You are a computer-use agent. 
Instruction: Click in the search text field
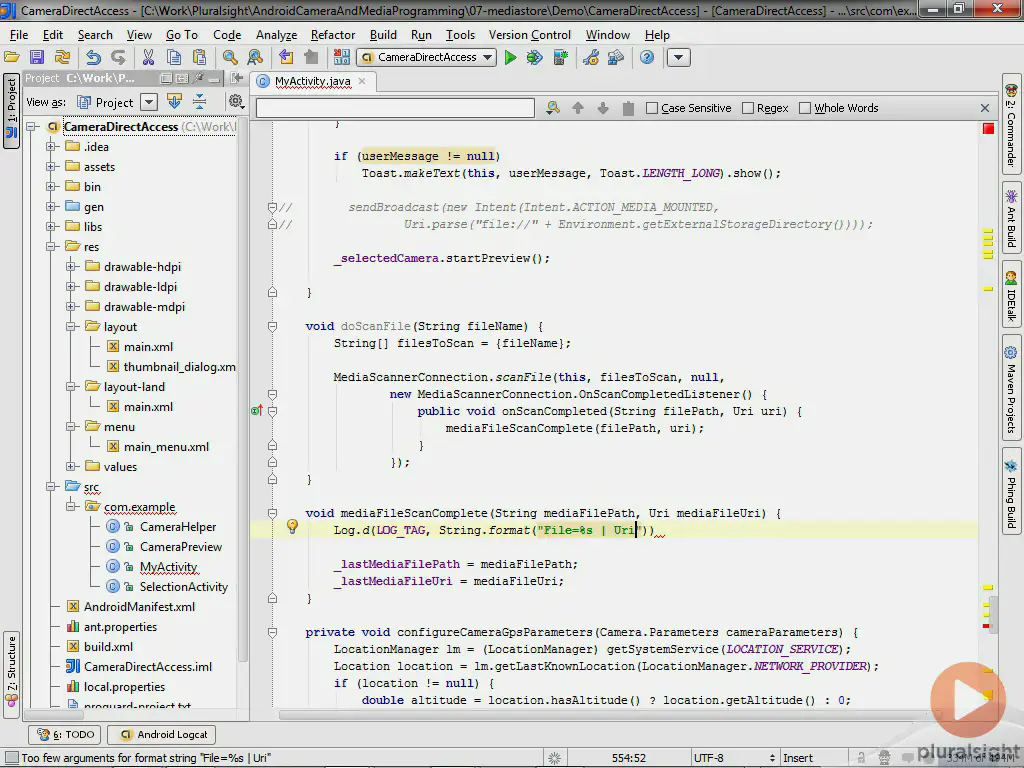395,108
